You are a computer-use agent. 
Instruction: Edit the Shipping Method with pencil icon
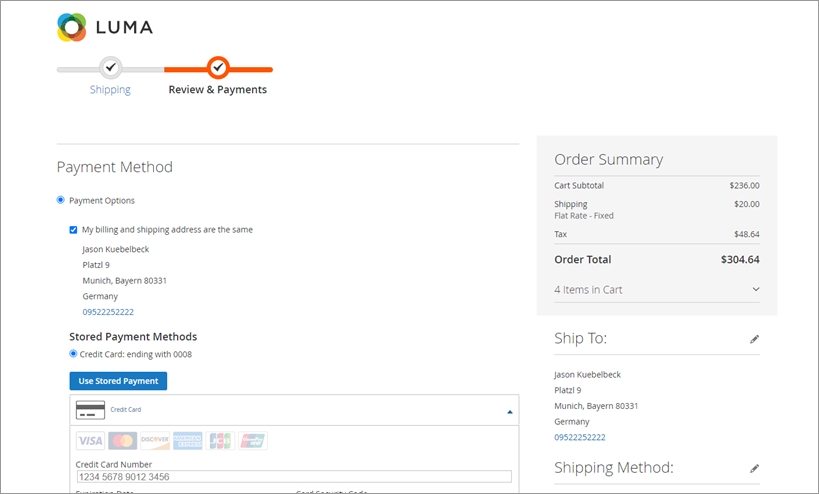pos(754,468)
